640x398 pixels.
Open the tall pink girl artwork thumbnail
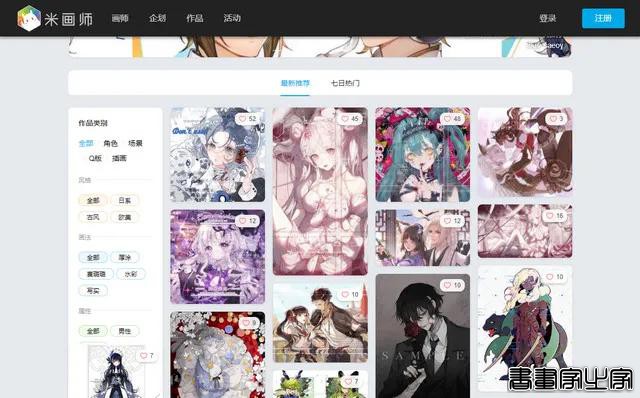(x=320, y=191)
